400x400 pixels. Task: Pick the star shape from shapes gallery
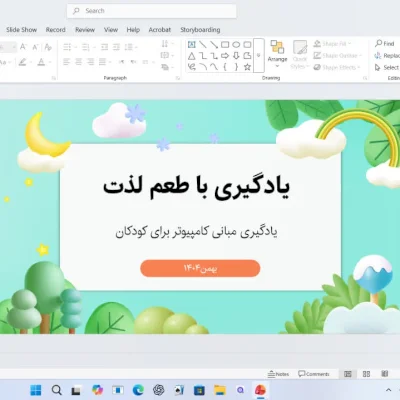coord(247,67)
